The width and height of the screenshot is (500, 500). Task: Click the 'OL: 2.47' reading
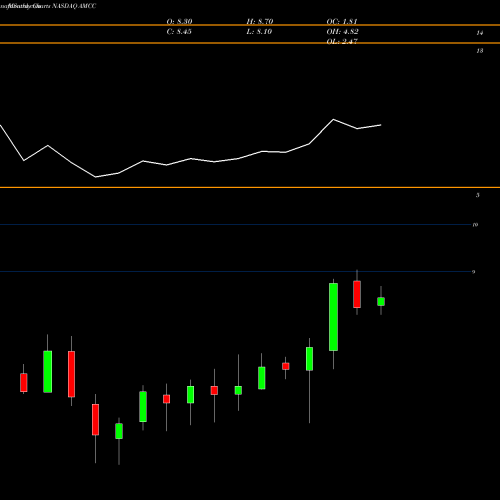click(342, 41)
